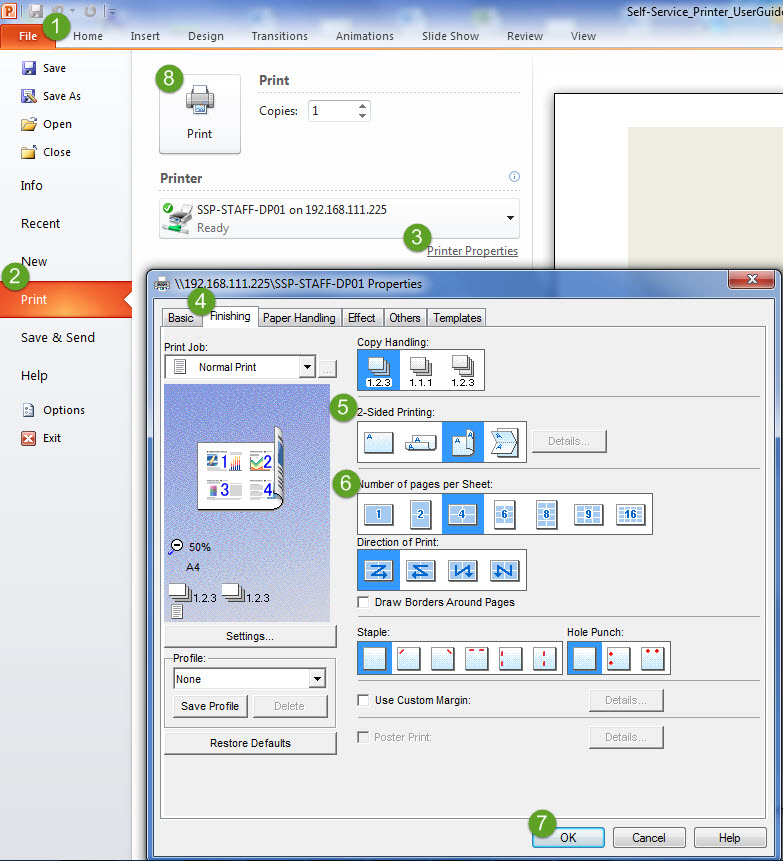The height and width of the screenshot is (861, 783).
Task: Switch to the Paper Handling tab
Action: [x=299, y=318]
